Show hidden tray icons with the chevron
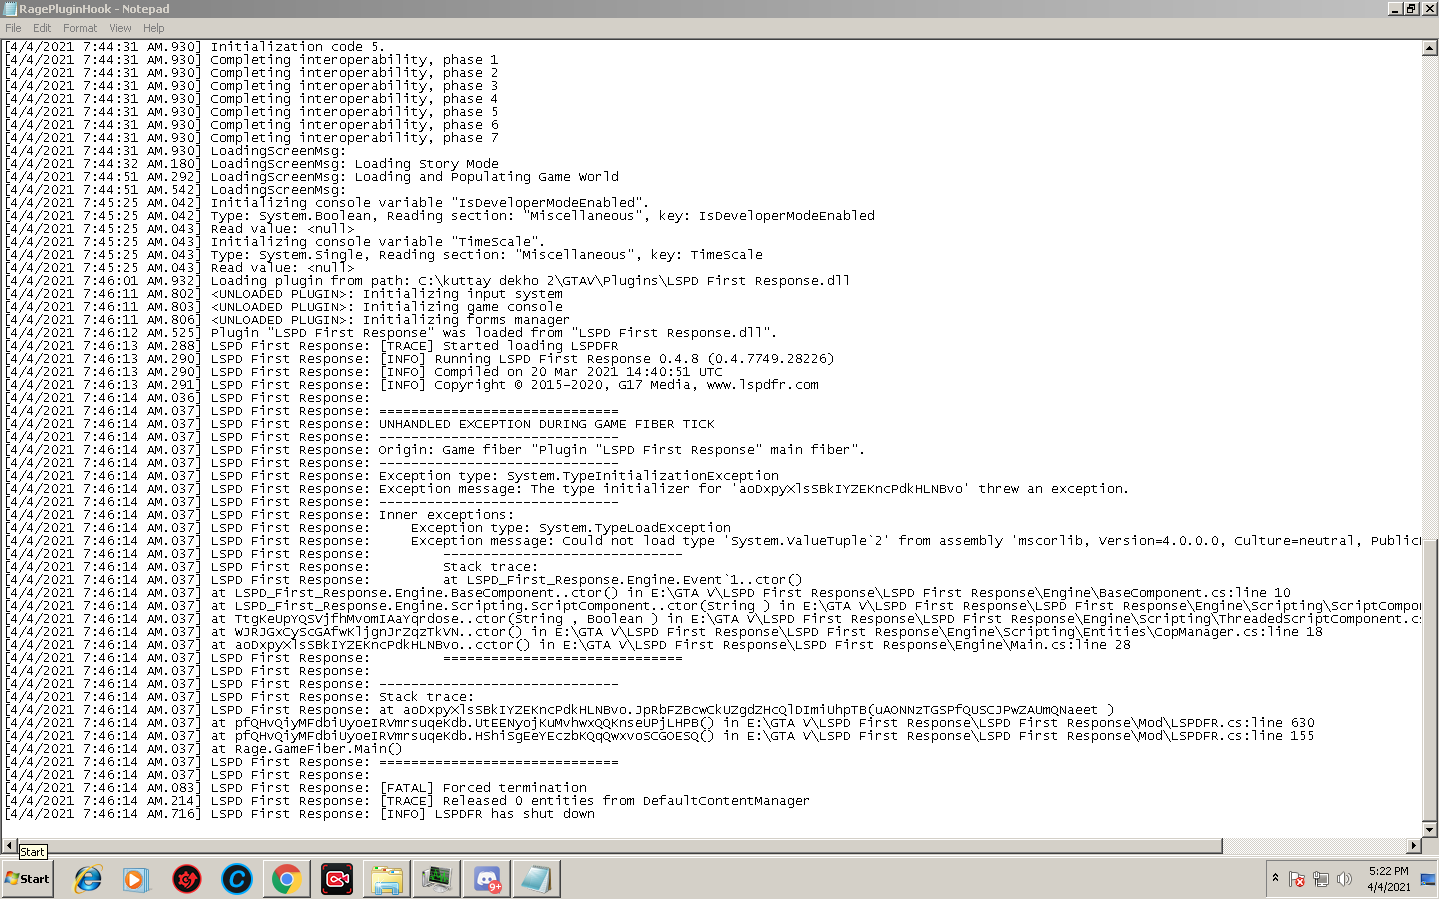This screenshot has width=1439, height=899. 1275,878
